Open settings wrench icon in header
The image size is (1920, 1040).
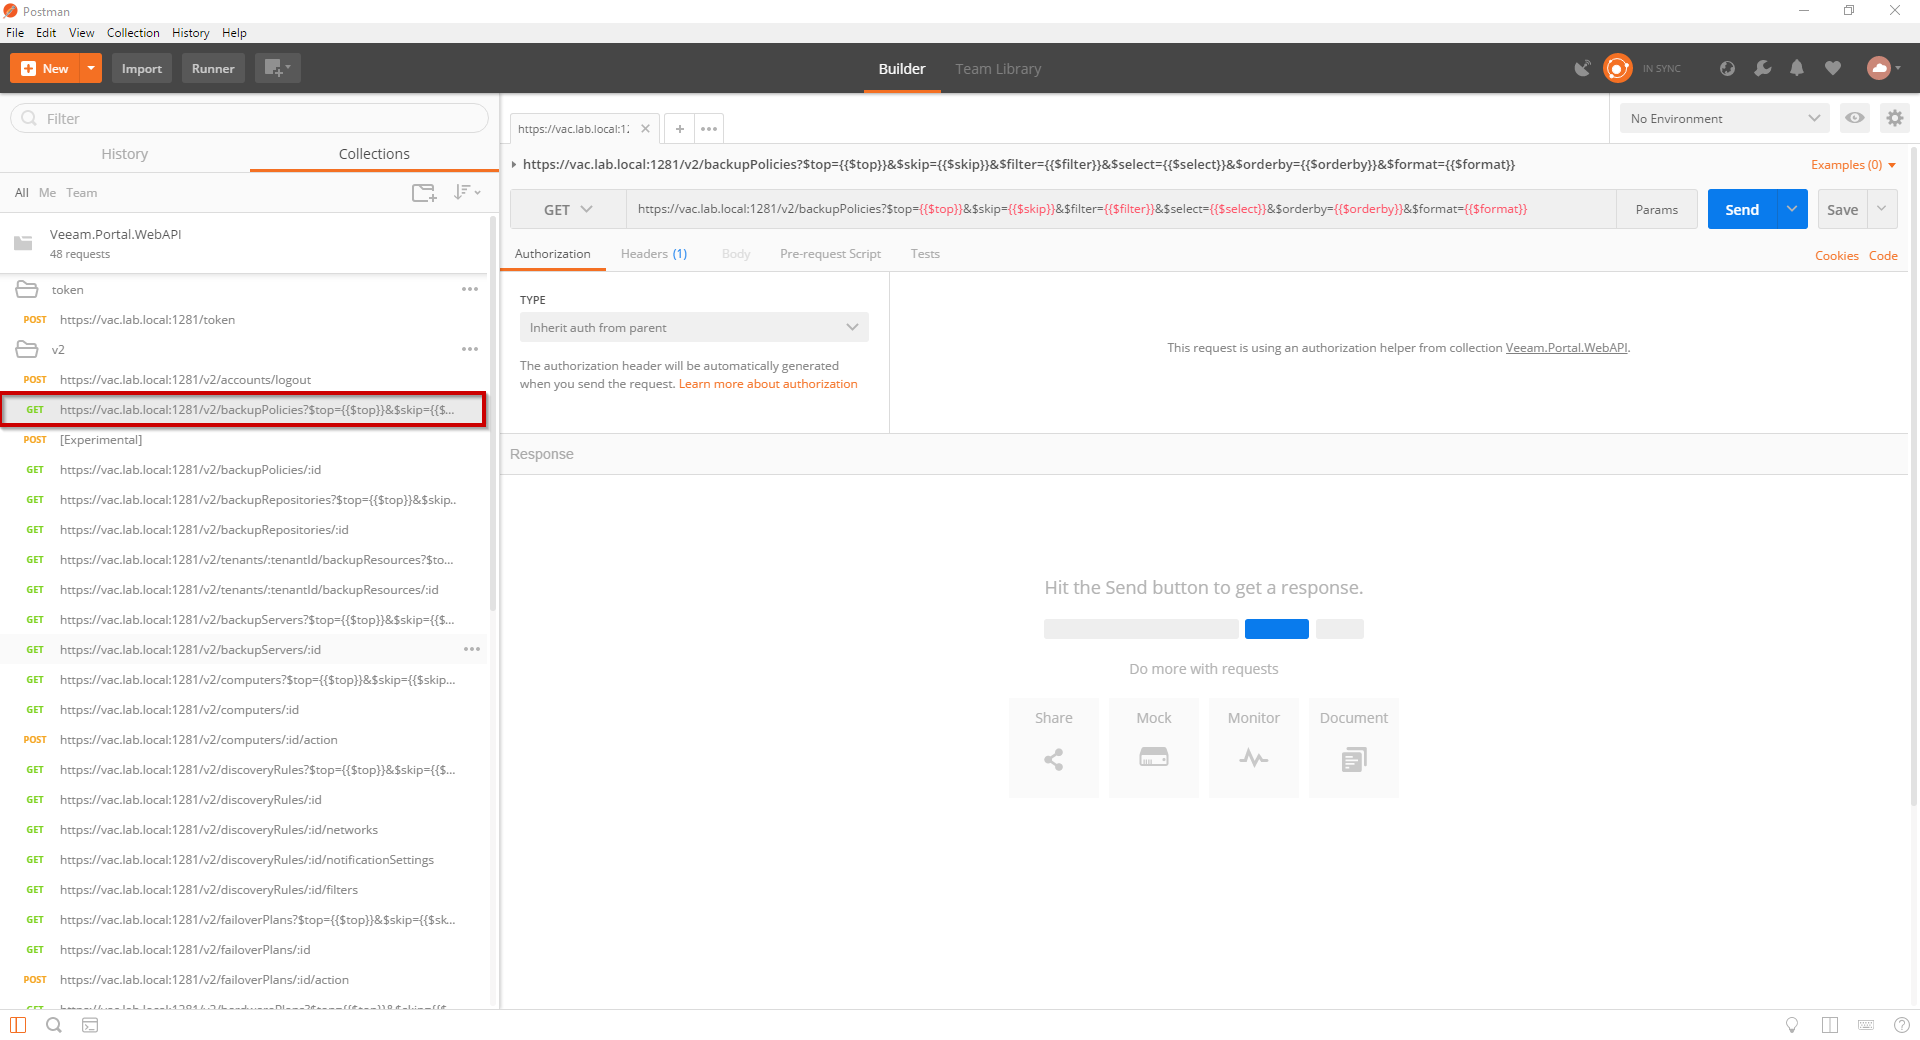point(1762,68)
